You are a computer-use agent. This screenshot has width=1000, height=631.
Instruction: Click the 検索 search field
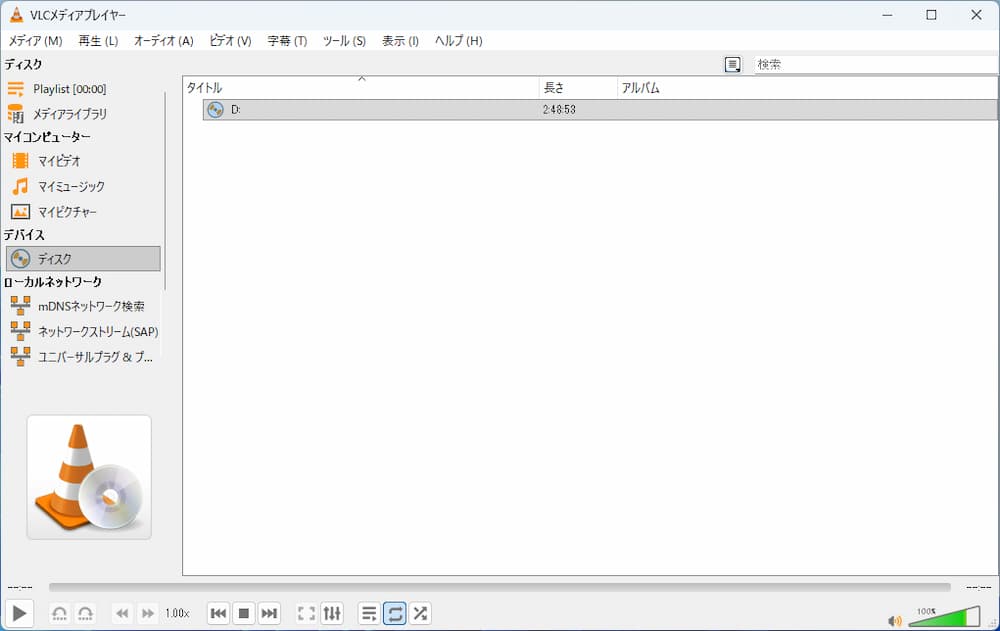(x=876, y=64)
